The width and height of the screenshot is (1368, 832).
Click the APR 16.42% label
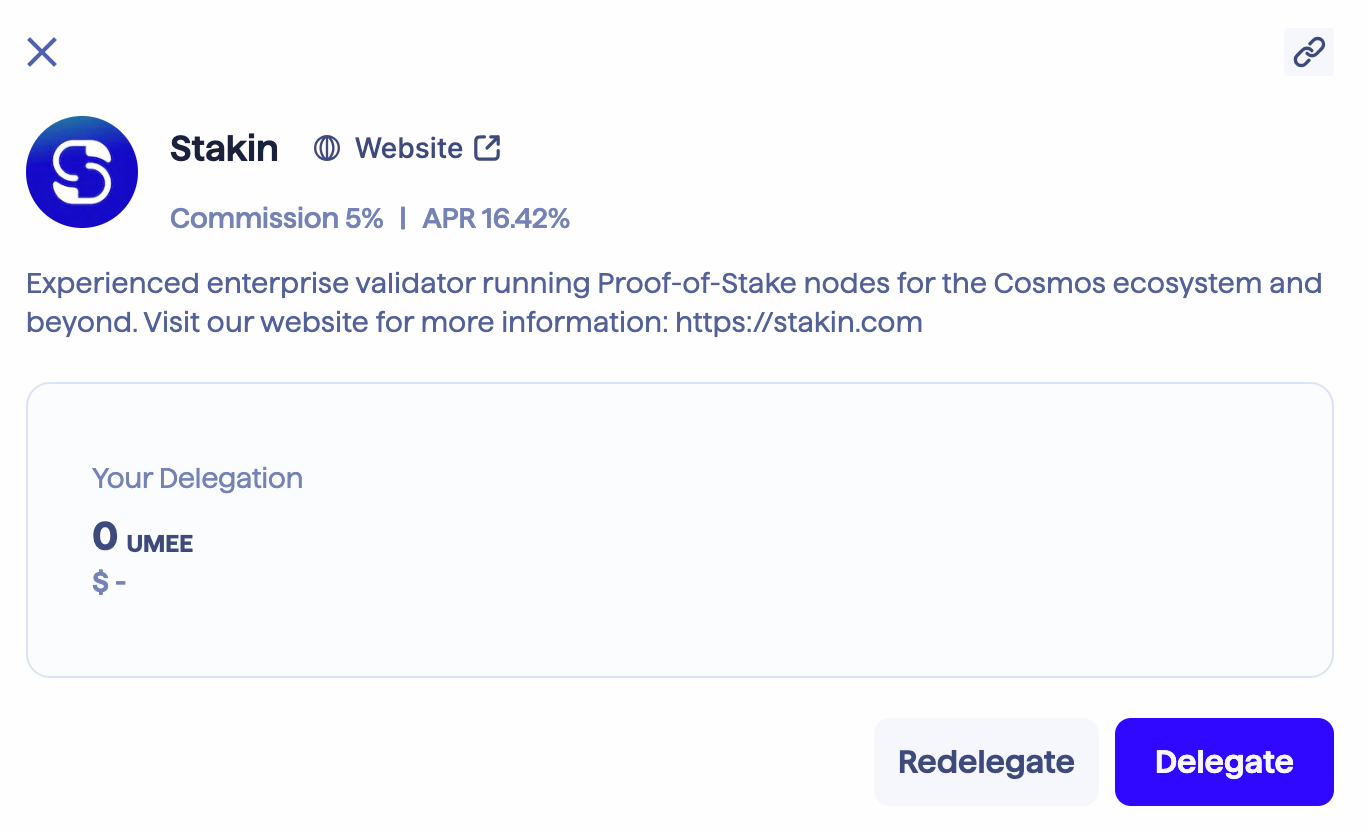(x=496, y=219)
